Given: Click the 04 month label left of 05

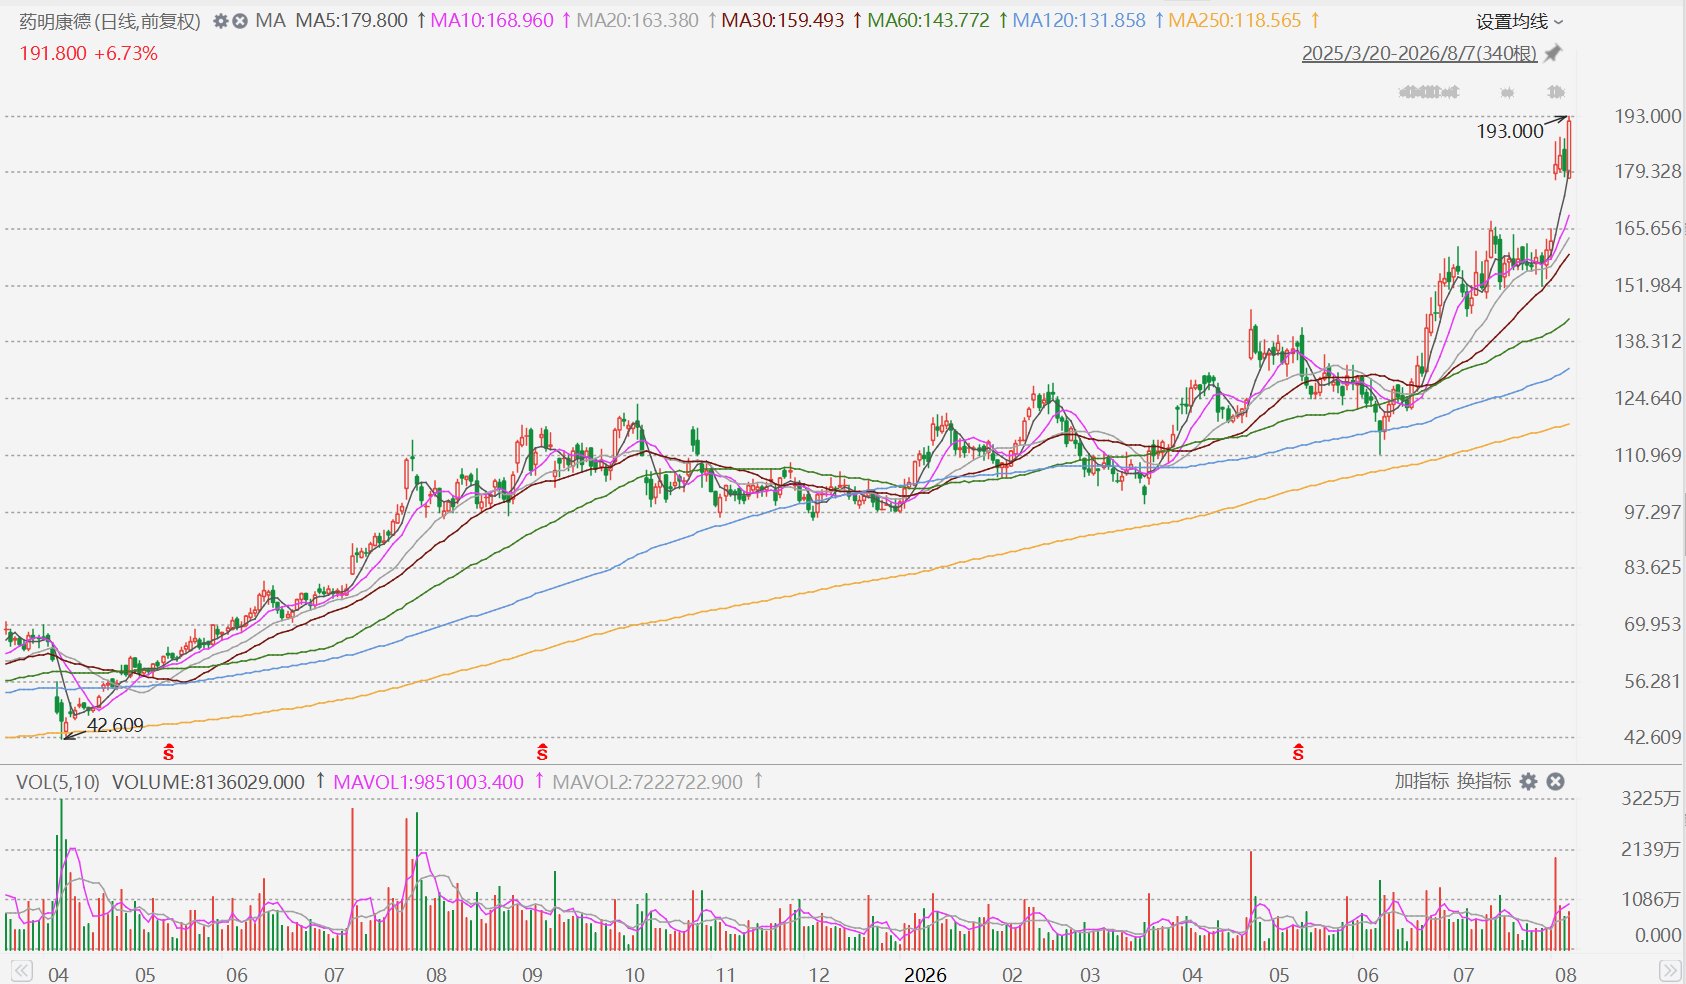Looking at the screenshot, I should coord(58,974).
